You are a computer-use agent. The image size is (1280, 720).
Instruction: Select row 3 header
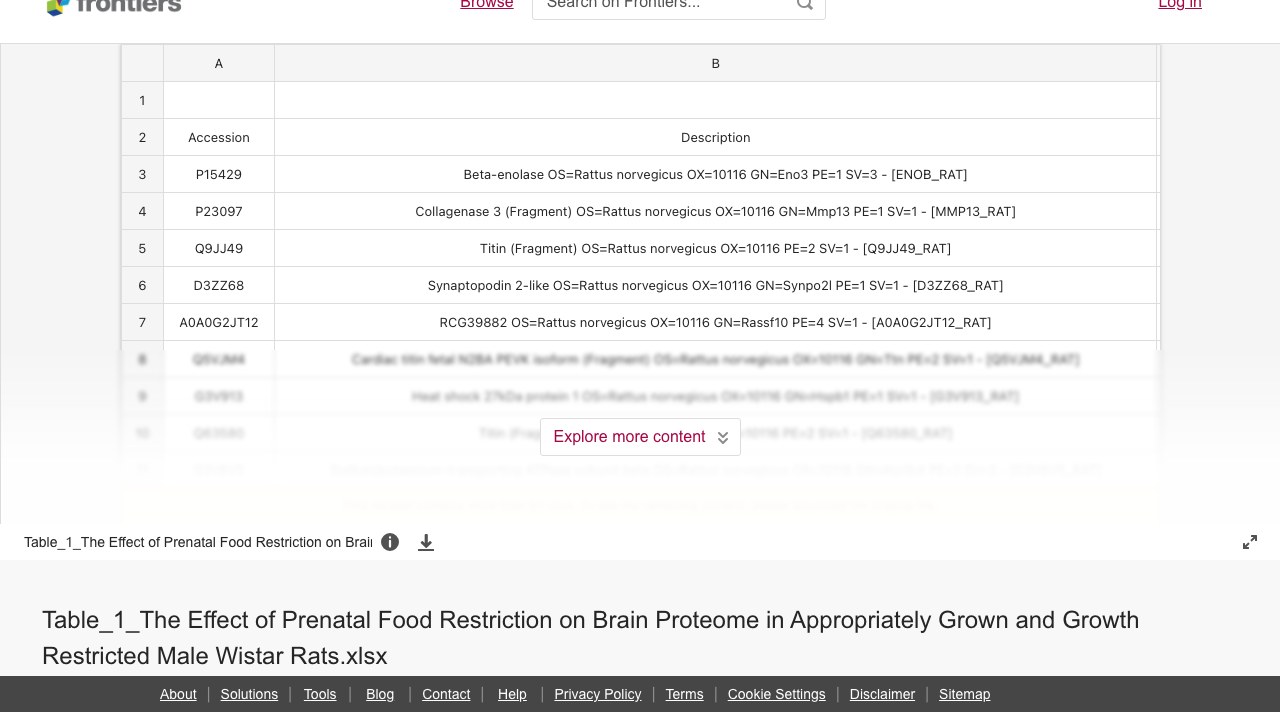pyautogui.click(x=142, y=174)
